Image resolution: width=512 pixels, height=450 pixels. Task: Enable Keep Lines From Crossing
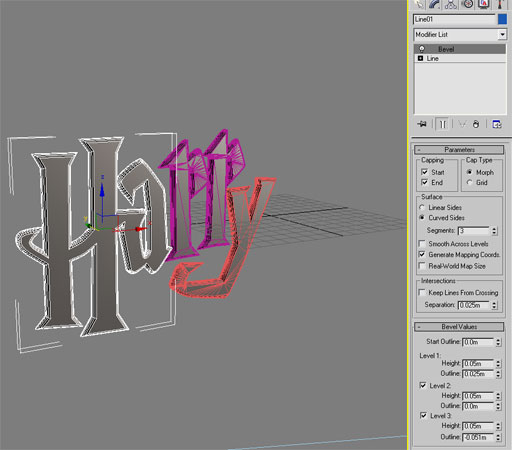(422, 293)
